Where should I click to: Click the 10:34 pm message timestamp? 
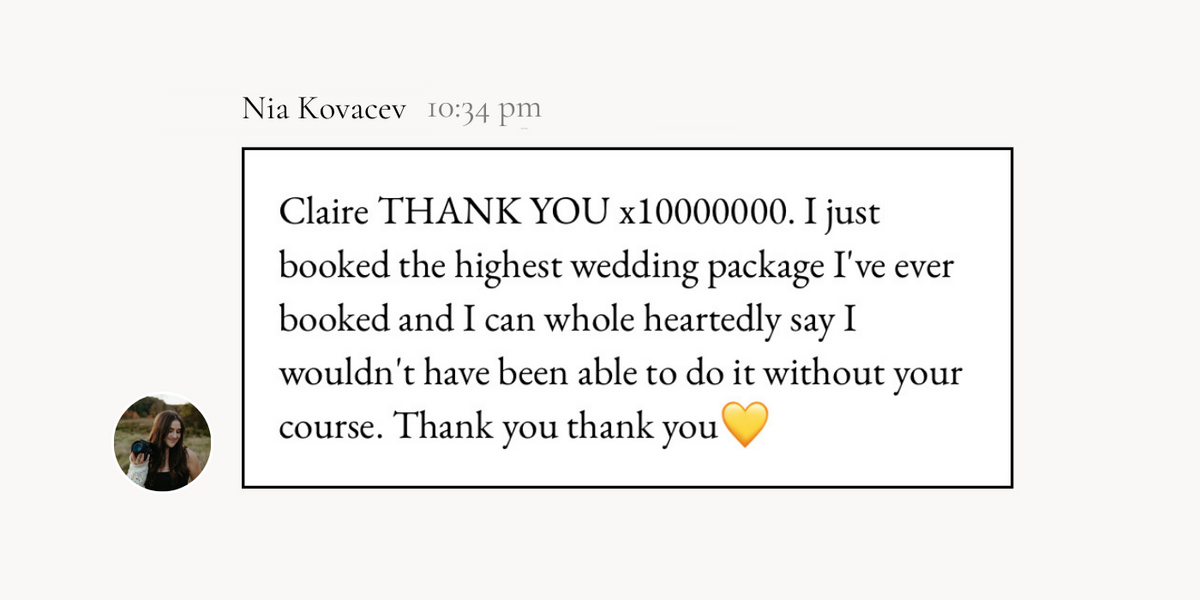[484, 109]
